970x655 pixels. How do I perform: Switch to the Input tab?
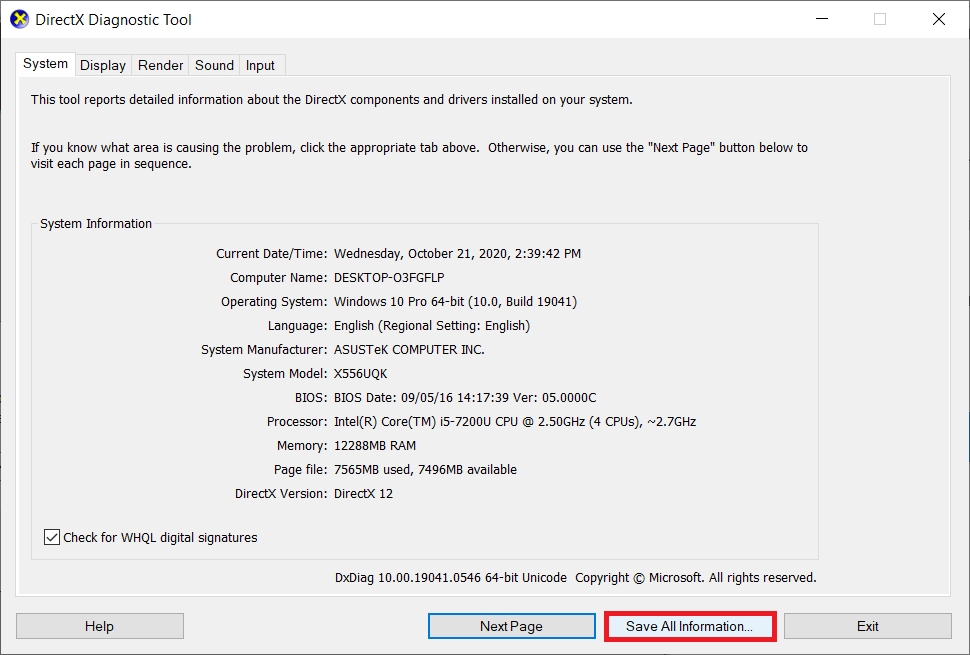(260, 65)
